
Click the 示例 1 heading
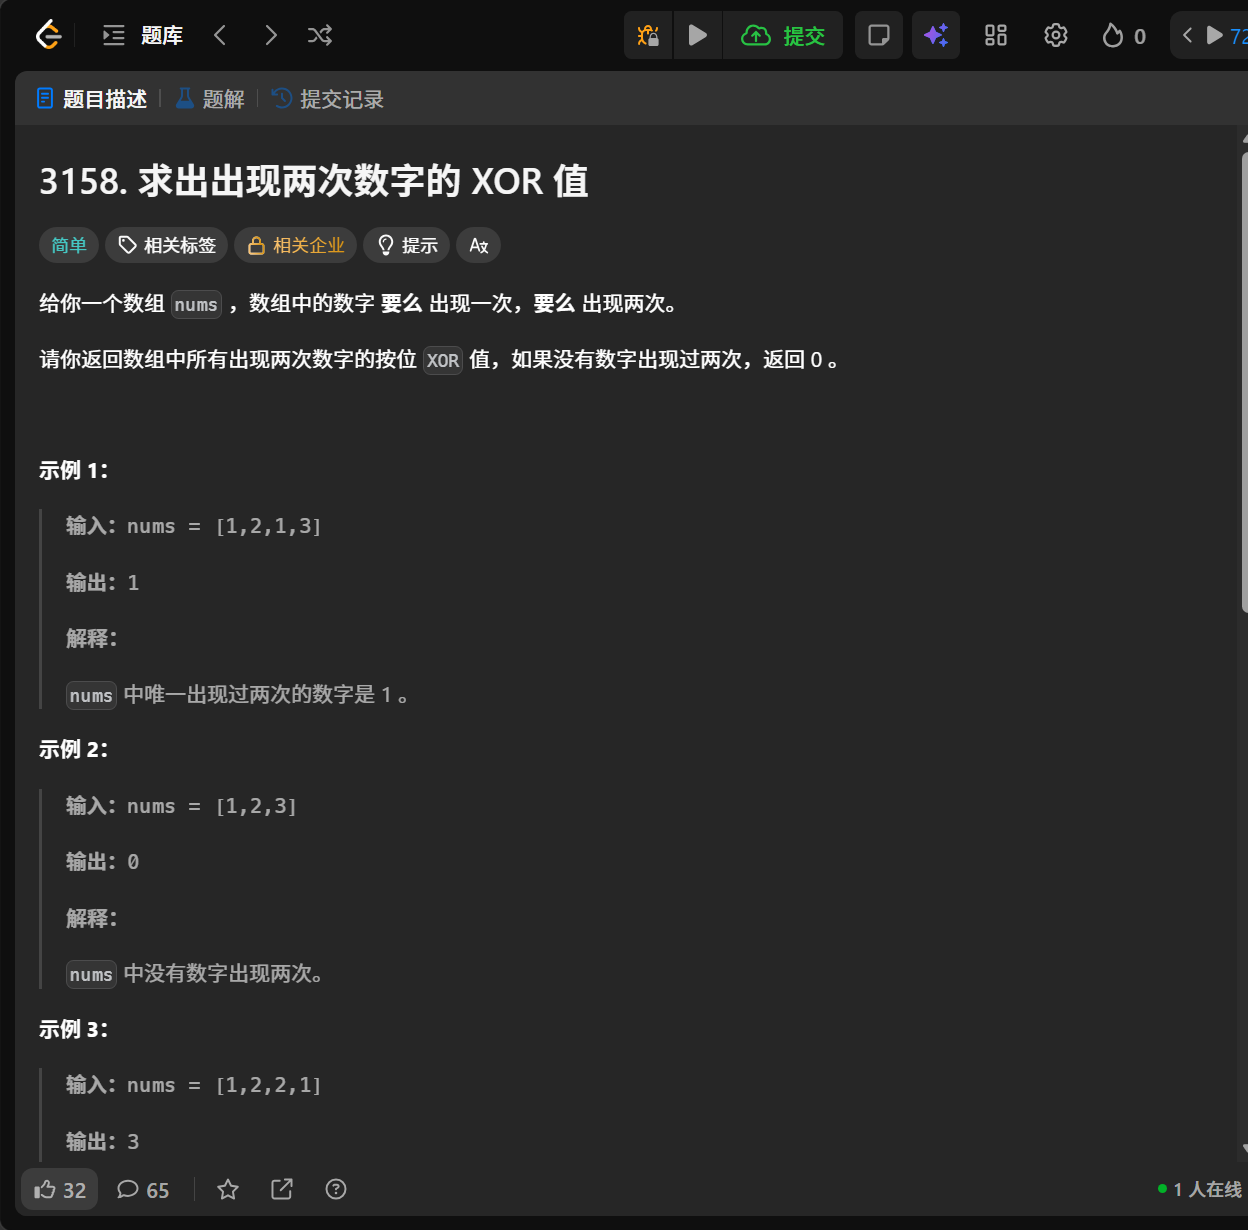[x=73, y=470]
